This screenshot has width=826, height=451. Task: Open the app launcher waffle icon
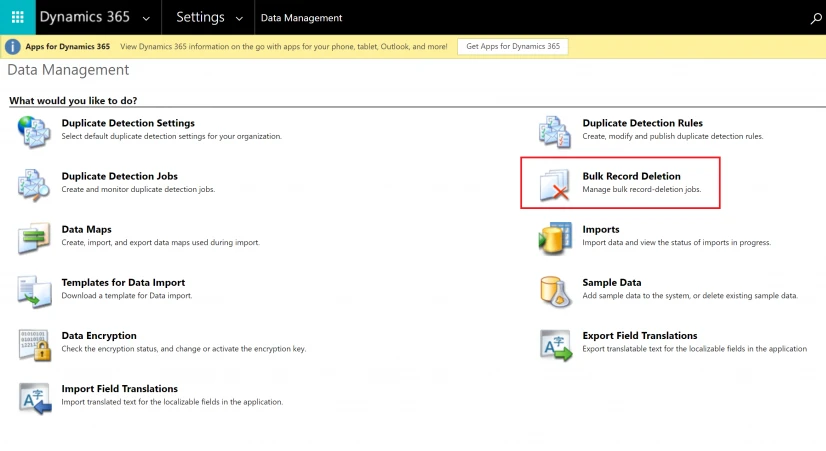tap(17, 17)
